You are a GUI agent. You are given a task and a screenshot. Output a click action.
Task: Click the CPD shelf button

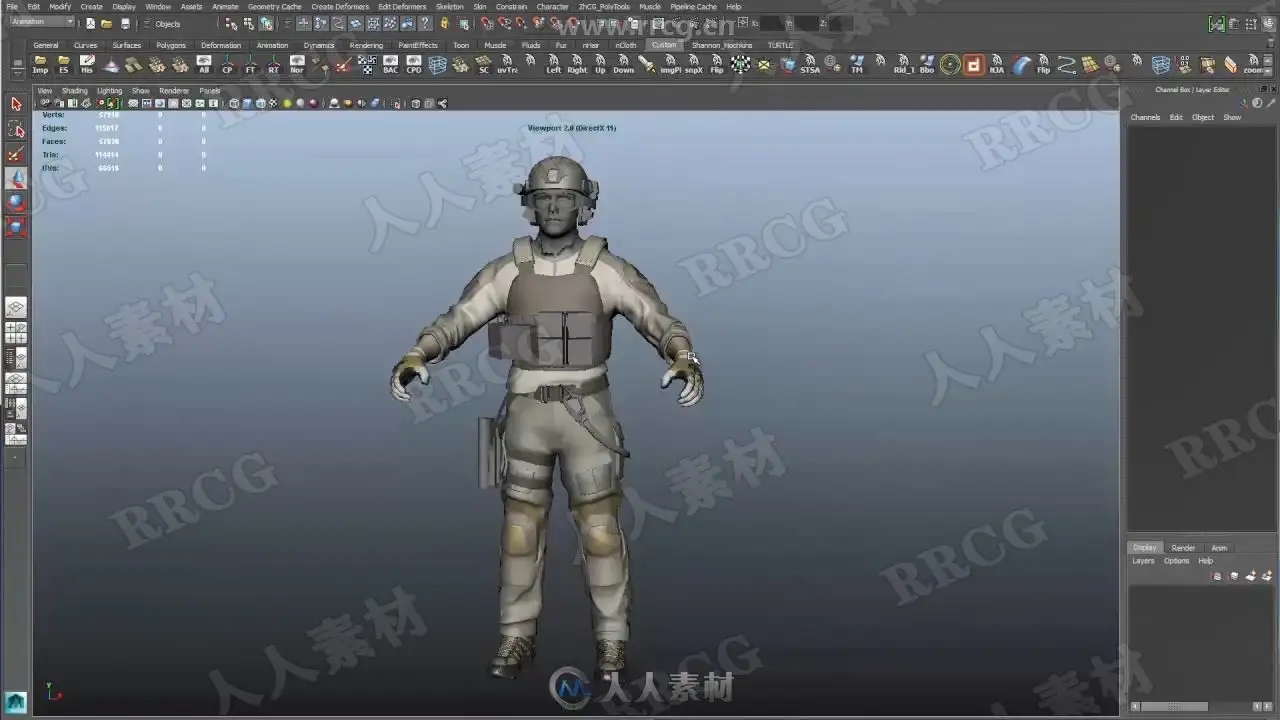[414, 65]
